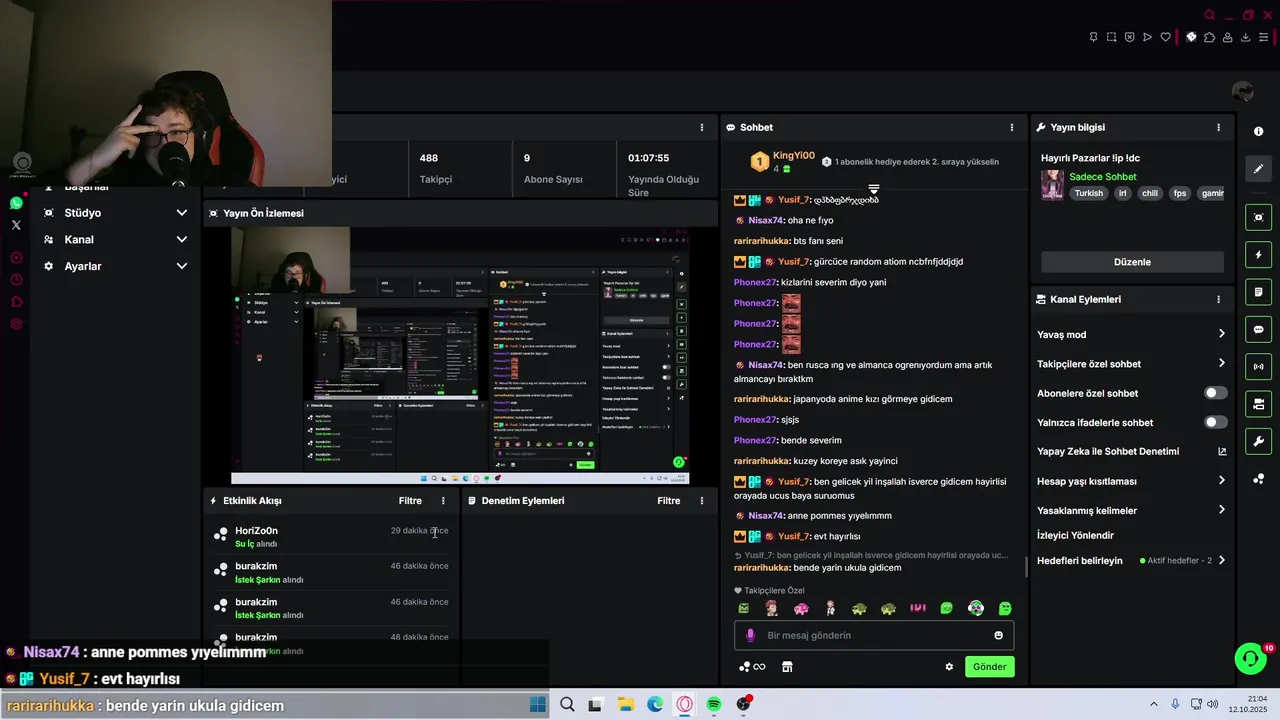Click the İzleyici Yönlendir option
The image size is (1280, 720).
point(1075,536)
